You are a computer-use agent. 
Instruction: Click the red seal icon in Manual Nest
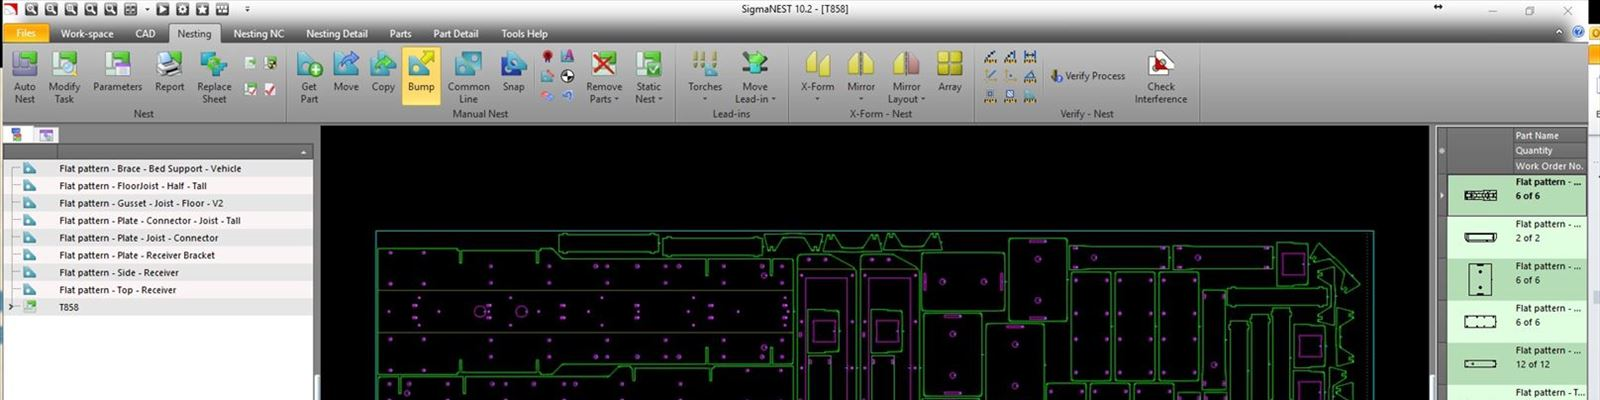tap(548, 57)
